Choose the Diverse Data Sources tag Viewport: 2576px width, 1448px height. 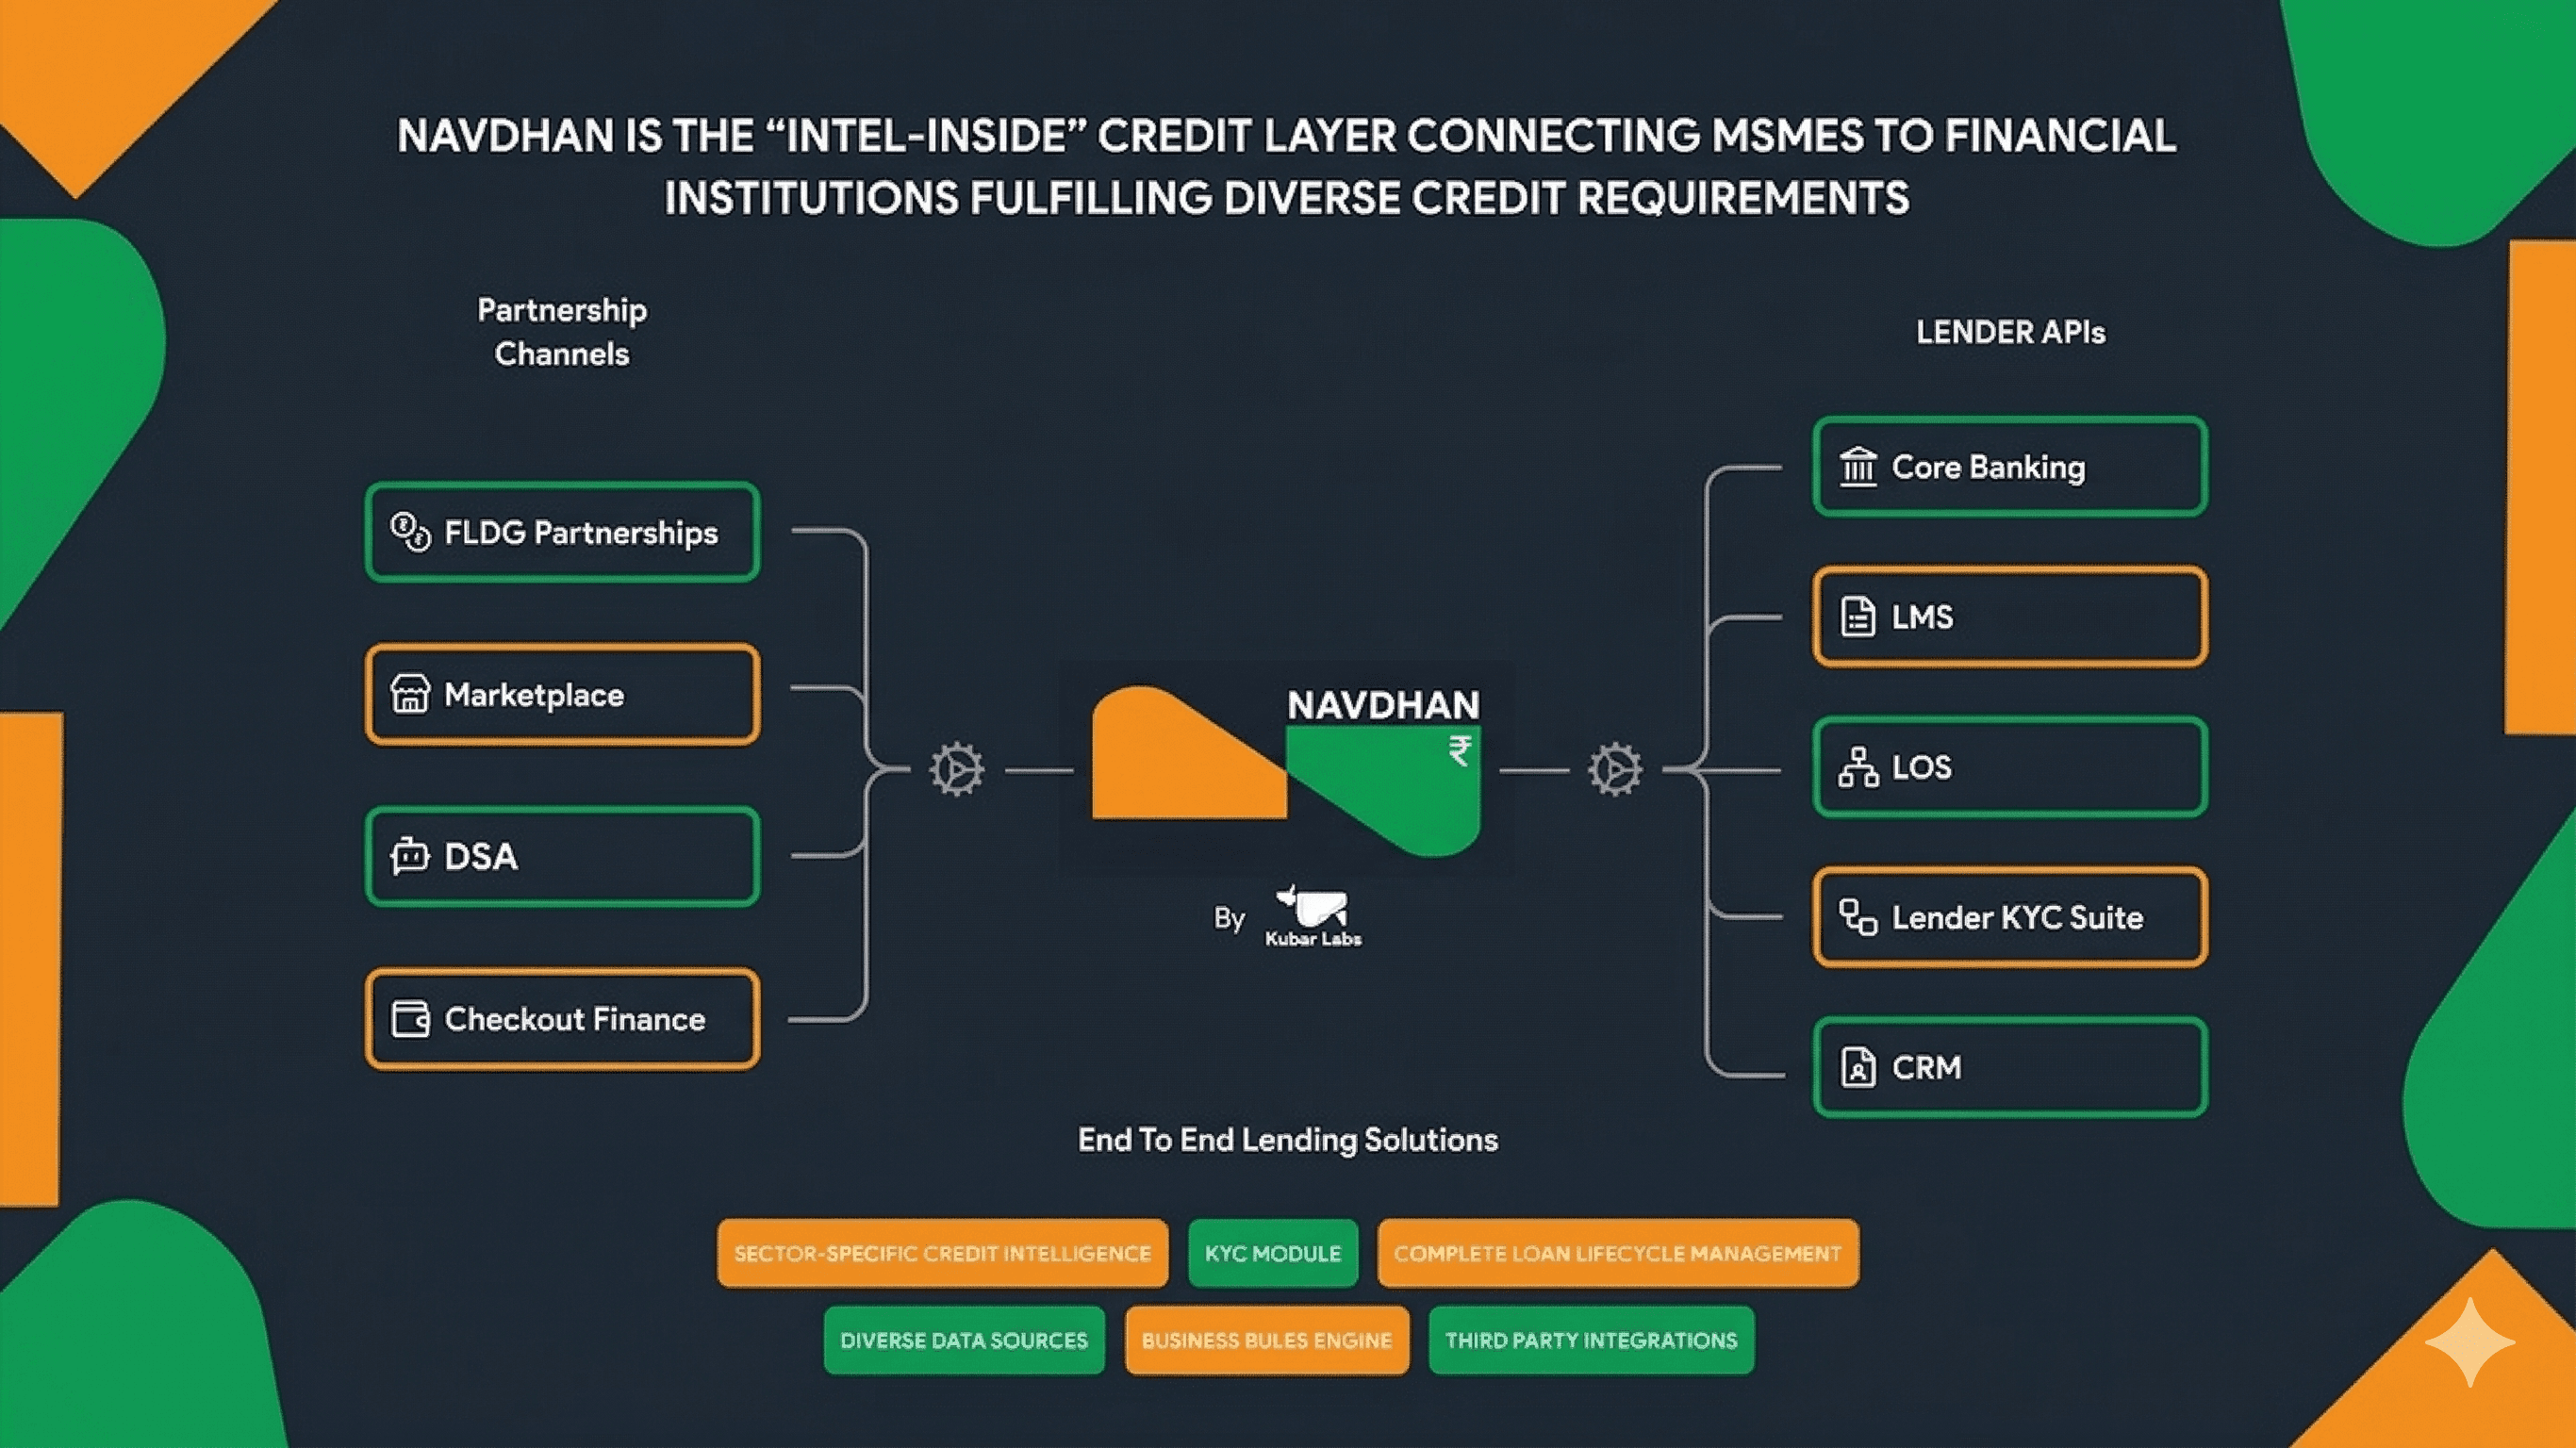(963, 1340)
